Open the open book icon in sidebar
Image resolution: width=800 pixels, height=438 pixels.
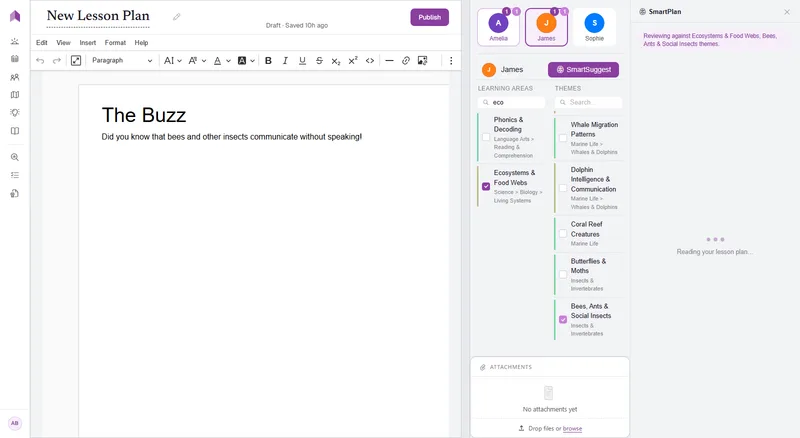pyautogui.click(x=15, y=131)
